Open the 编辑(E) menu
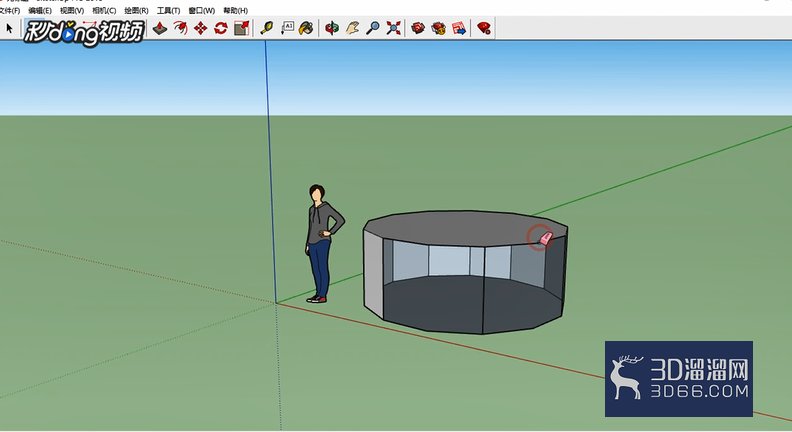This screenshot has width=792, height=432. [40, 11]
